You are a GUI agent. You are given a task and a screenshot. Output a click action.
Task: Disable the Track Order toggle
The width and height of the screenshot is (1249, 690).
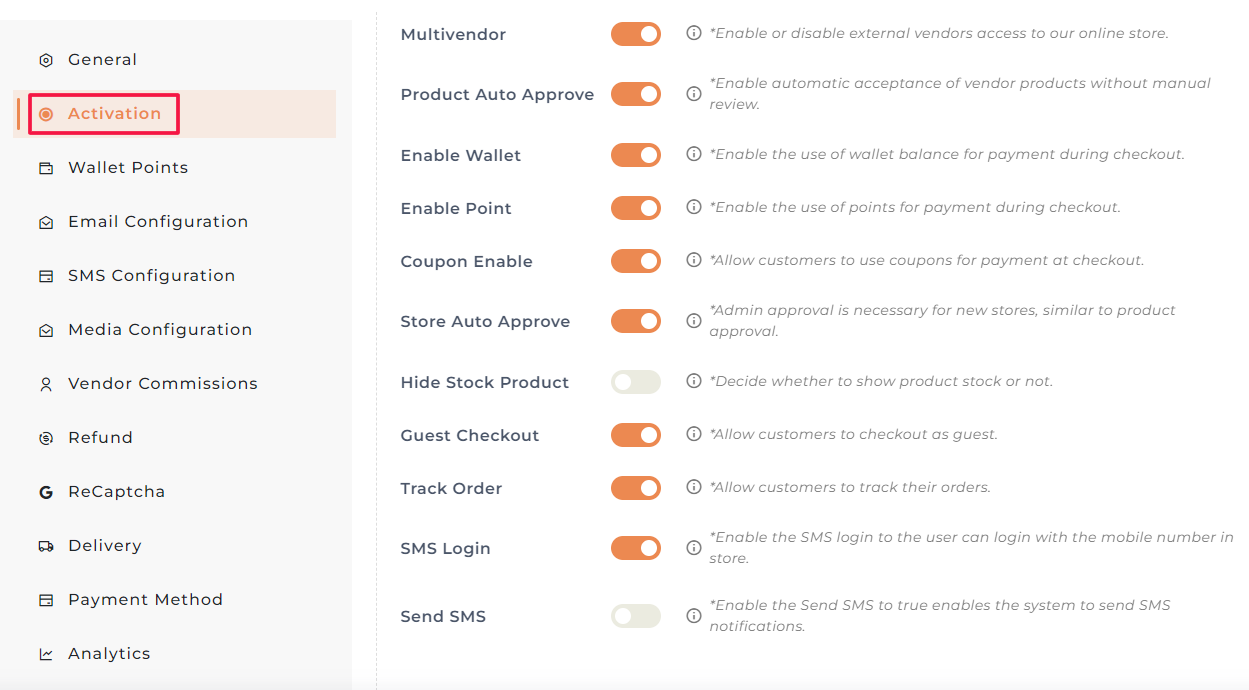tap(636, 488)
